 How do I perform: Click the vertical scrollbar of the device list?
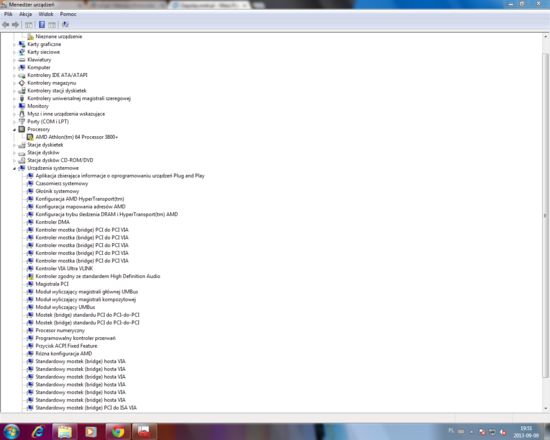[545, 215]
